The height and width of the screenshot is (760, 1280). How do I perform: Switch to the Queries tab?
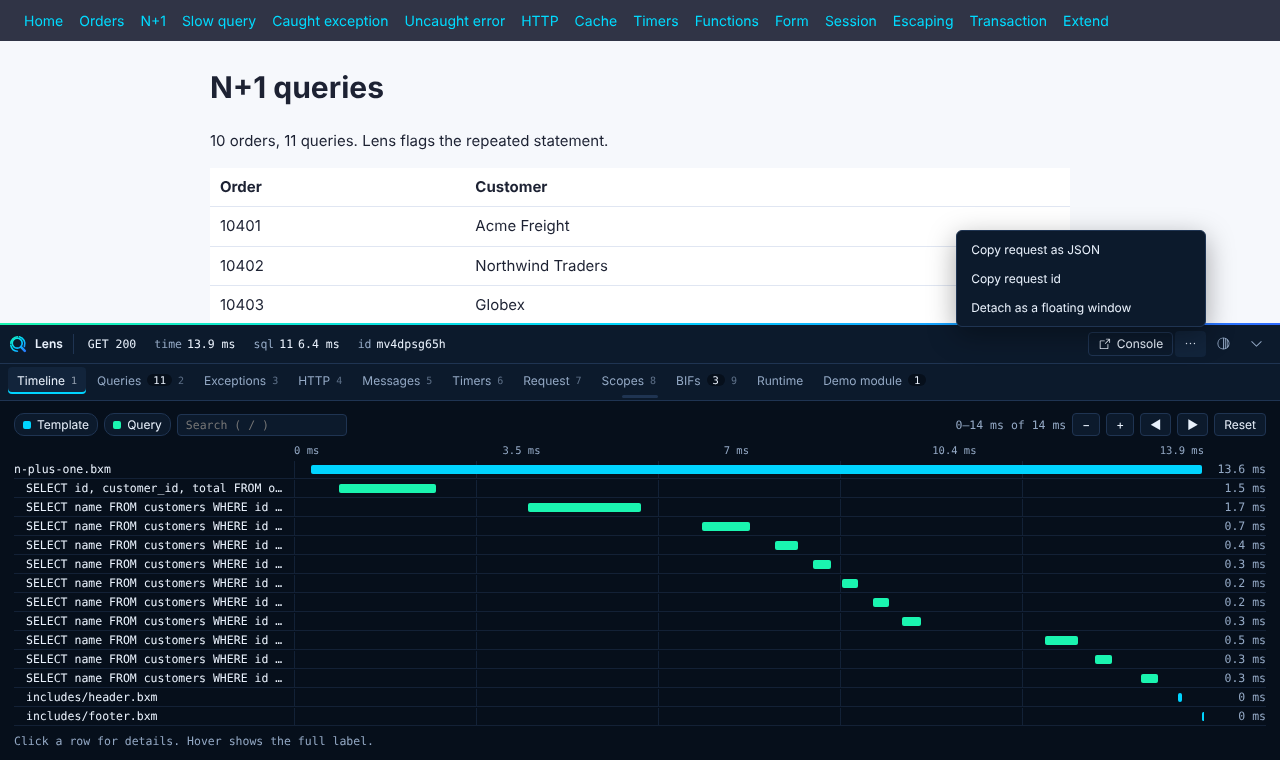click(x=140, y=381)
